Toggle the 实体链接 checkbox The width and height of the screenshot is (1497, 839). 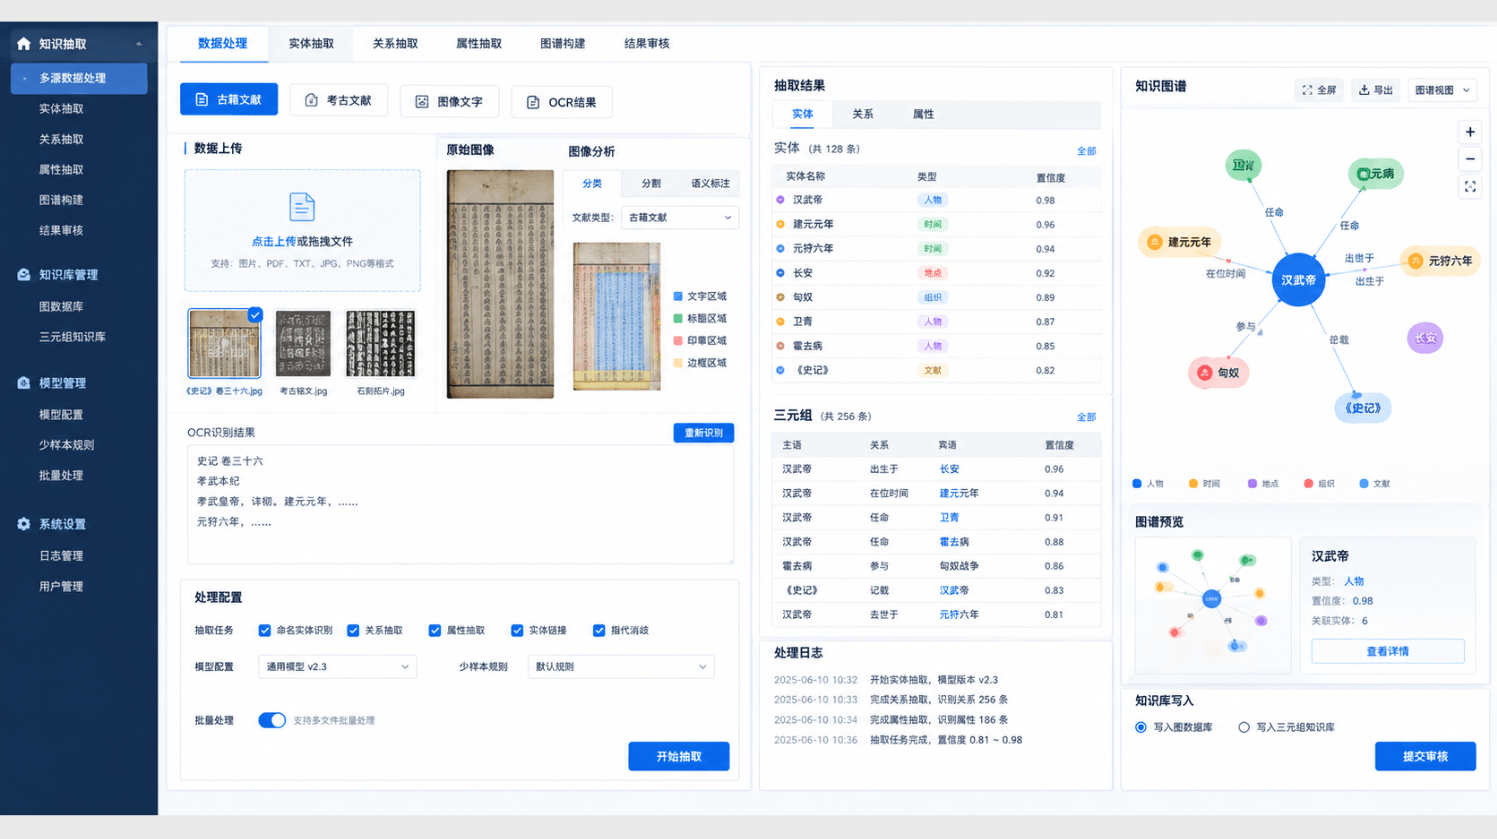pos(517,631)
